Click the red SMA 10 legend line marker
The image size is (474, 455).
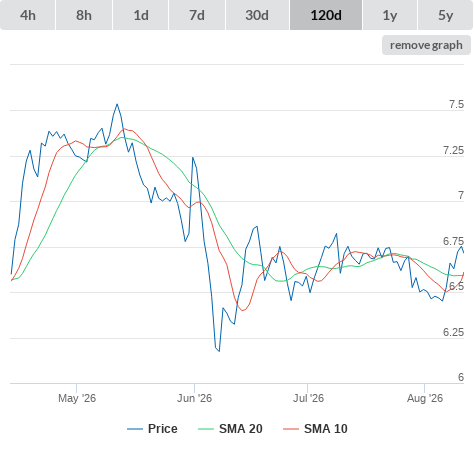pos(291,429)
